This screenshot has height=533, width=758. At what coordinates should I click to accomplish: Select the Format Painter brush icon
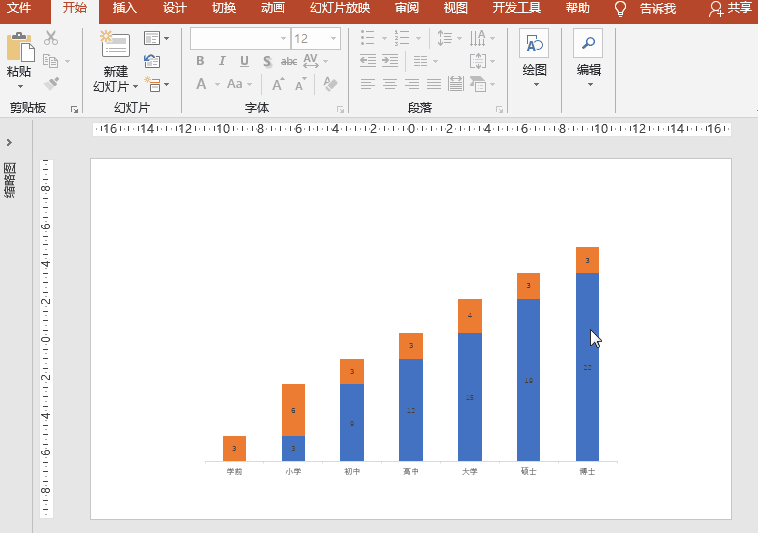tap(51, 84)
